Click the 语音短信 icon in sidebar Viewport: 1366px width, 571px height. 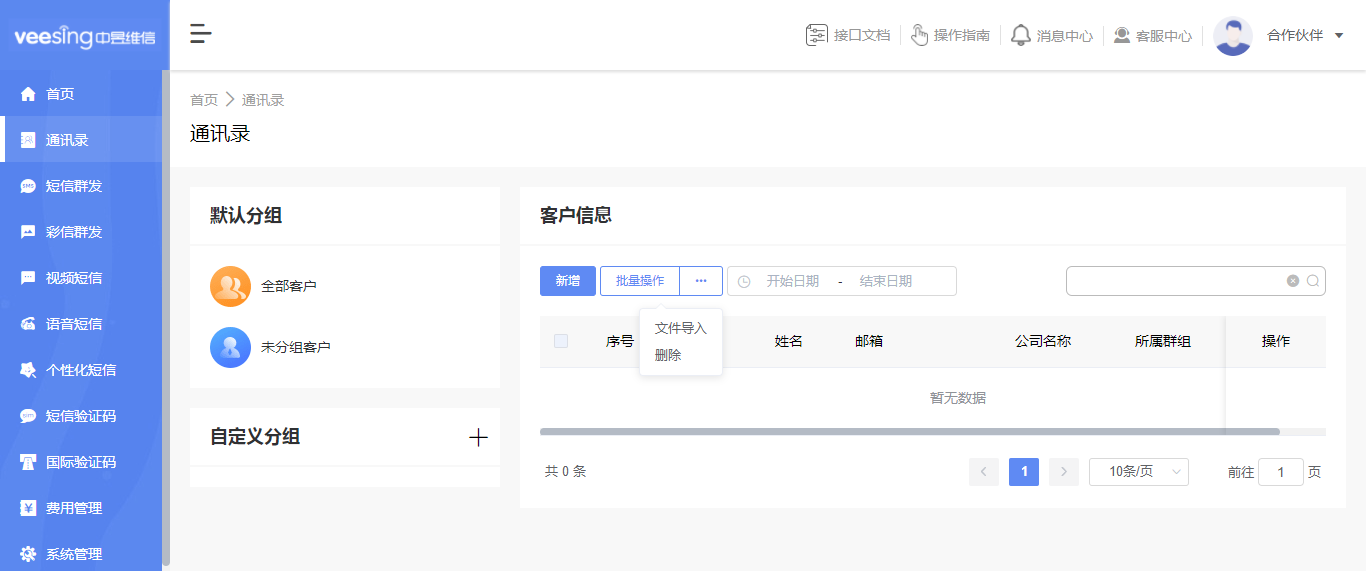point(28,324)
